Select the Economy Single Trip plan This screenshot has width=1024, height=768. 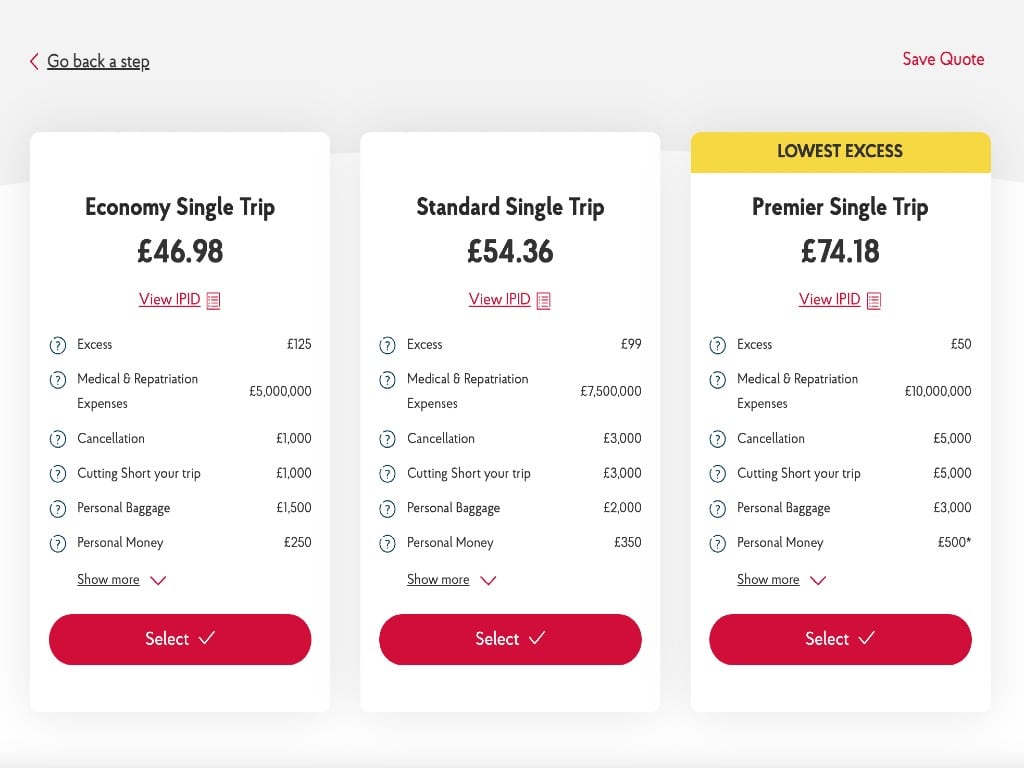point(180,639)
